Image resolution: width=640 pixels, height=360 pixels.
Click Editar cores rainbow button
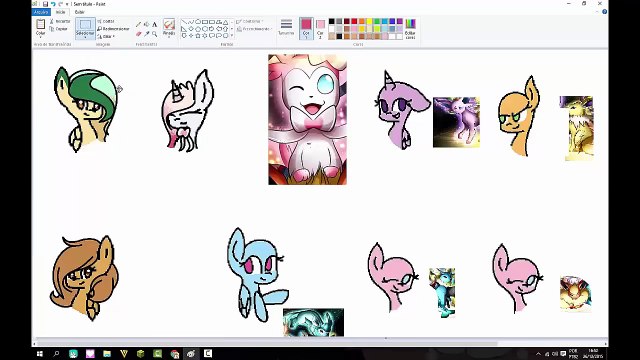411,28
